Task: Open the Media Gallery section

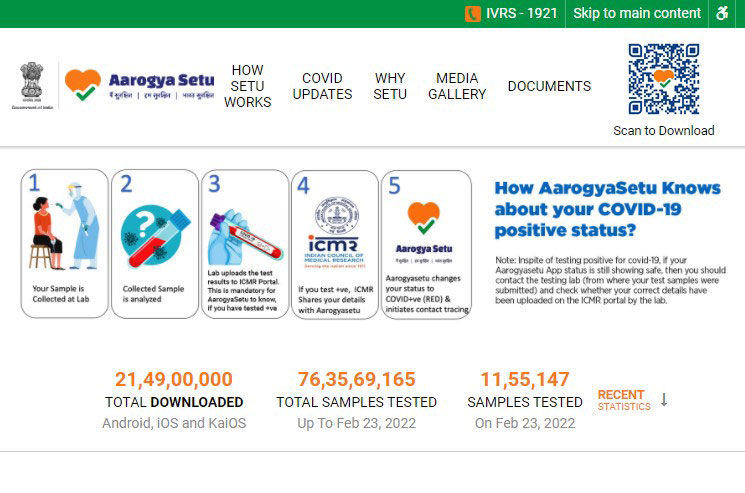Action: pos(457,86)
